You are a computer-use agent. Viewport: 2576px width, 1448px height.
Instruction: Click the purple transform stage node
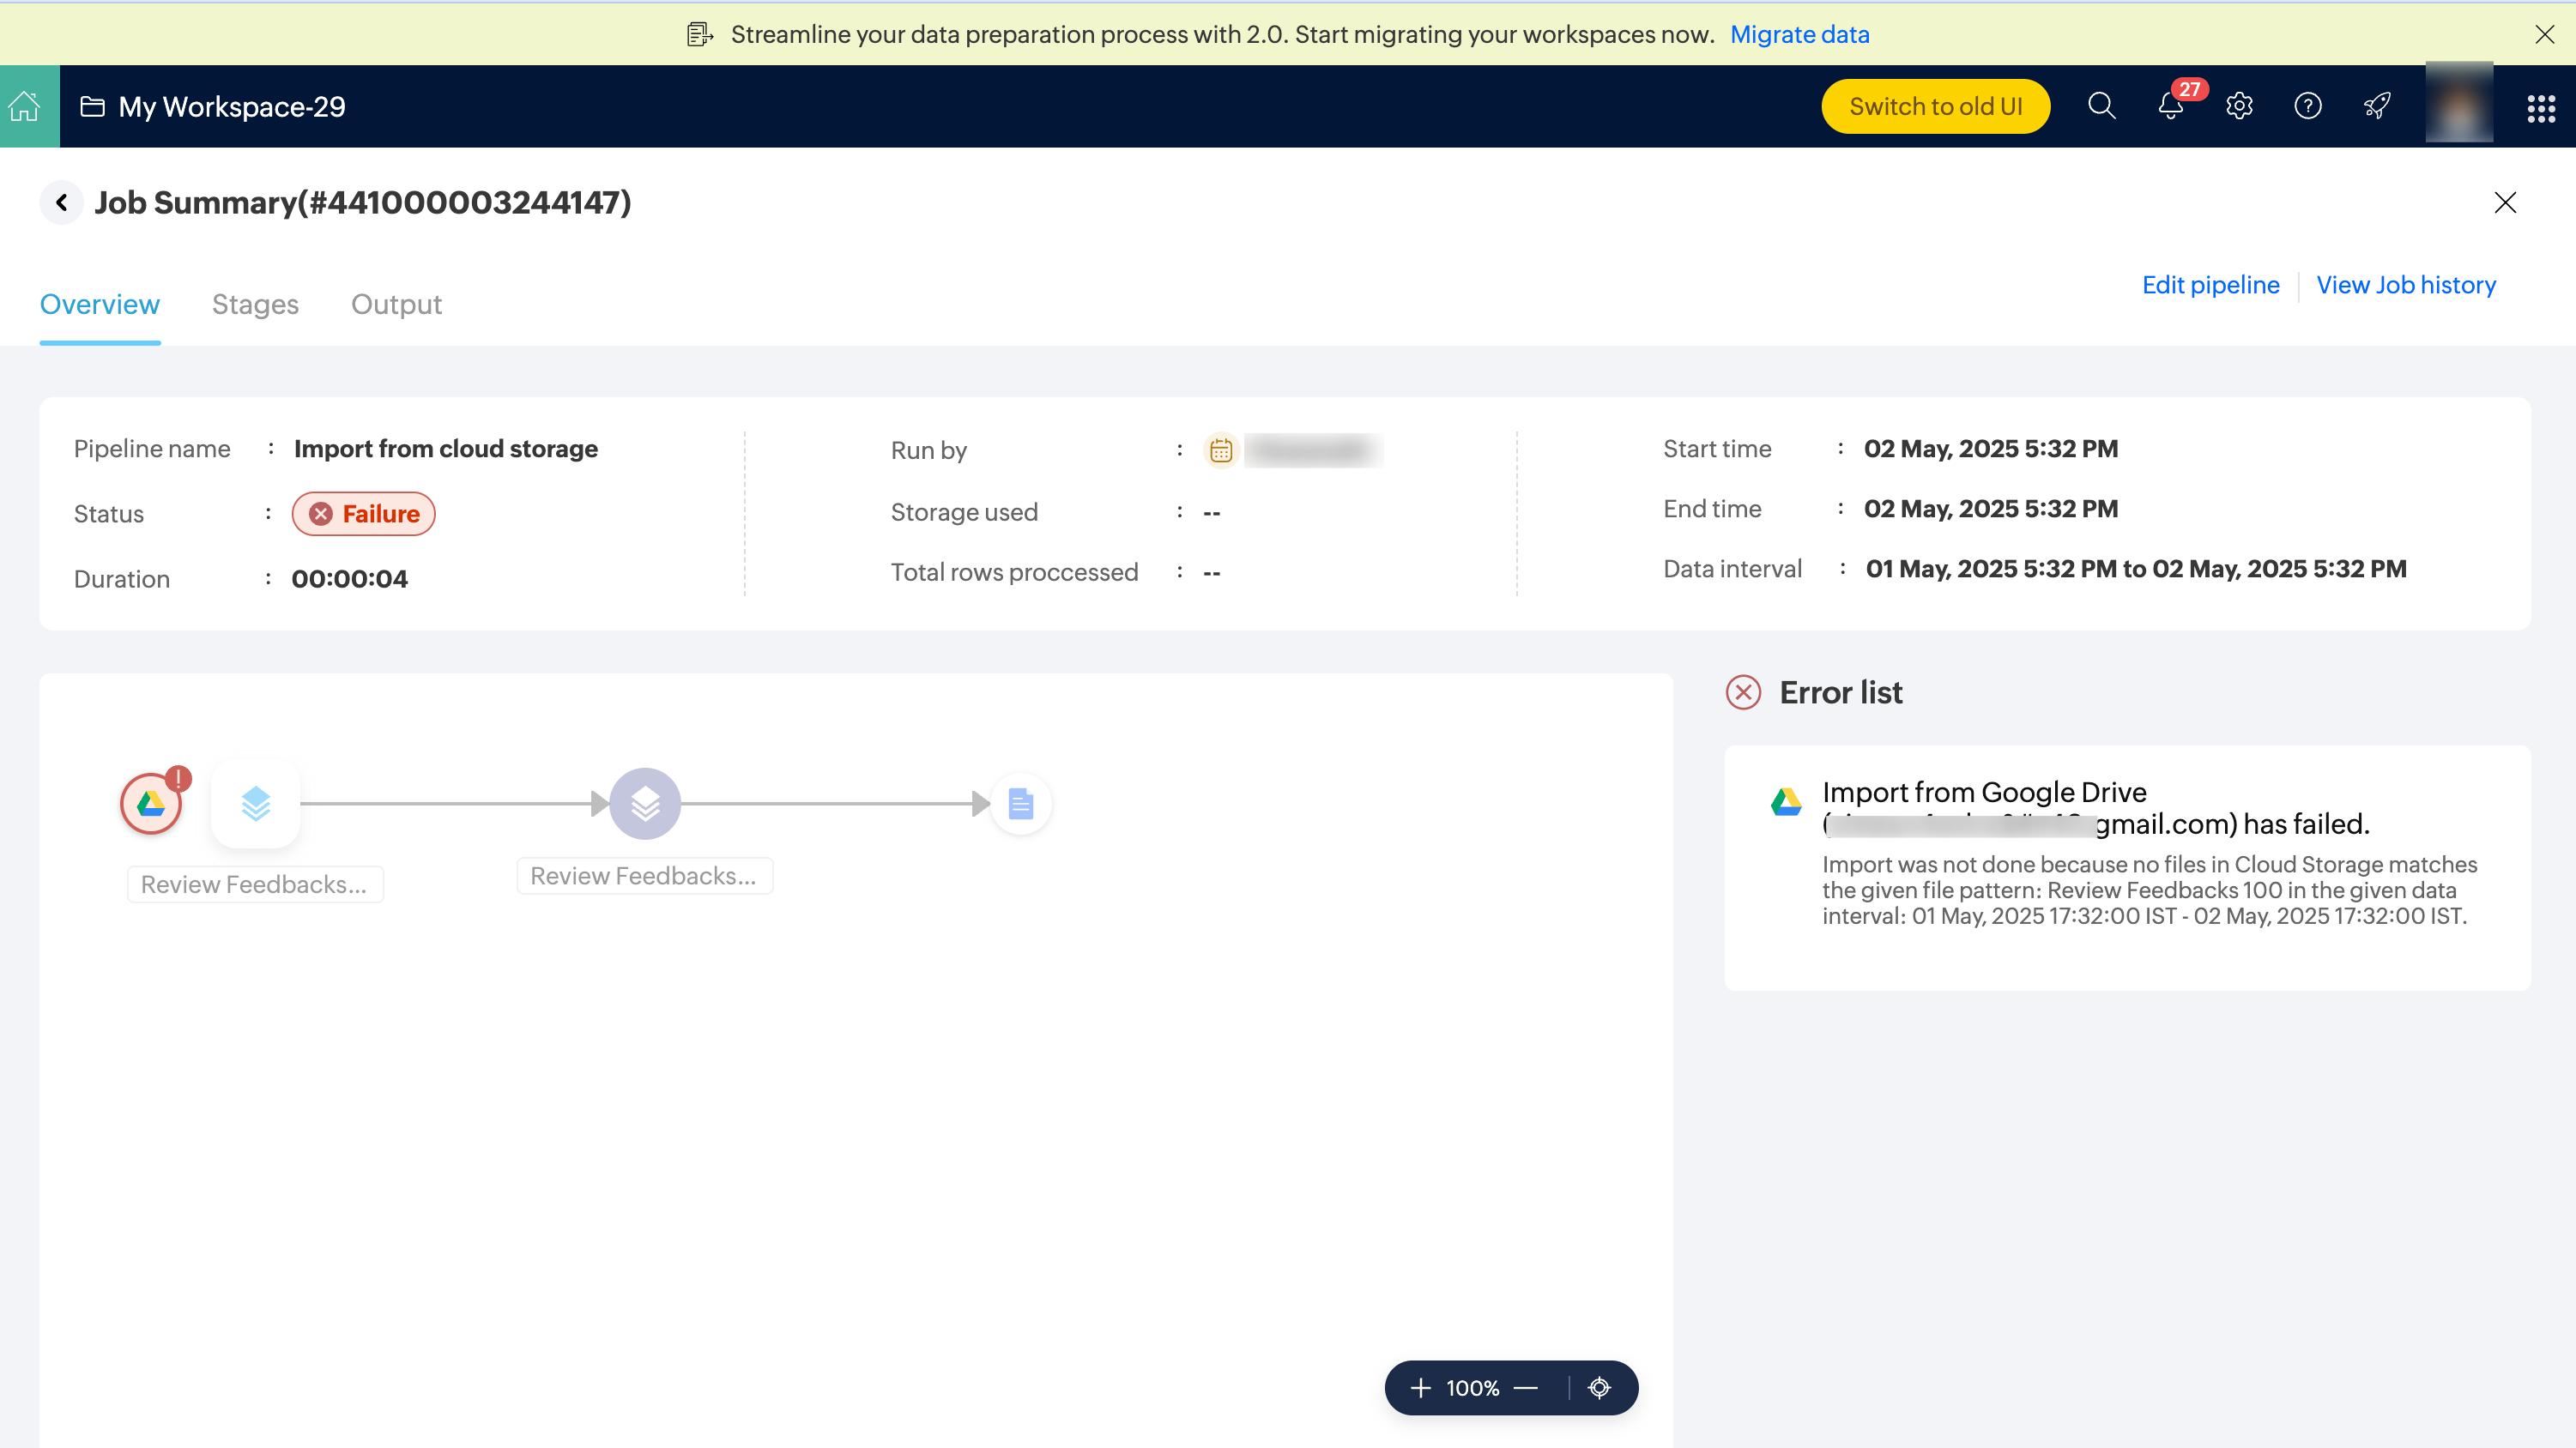tap(645, 803)
